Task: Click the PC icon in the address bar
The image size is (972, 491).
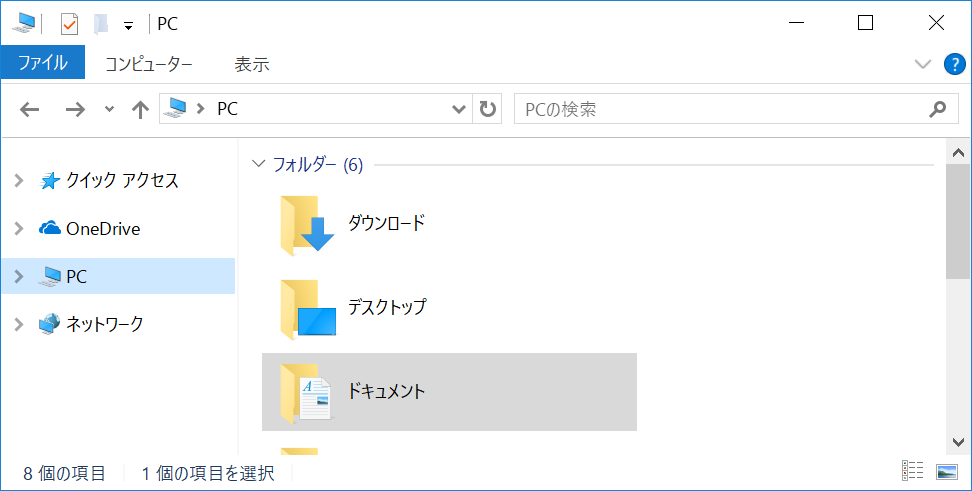Action: (175, 108)
